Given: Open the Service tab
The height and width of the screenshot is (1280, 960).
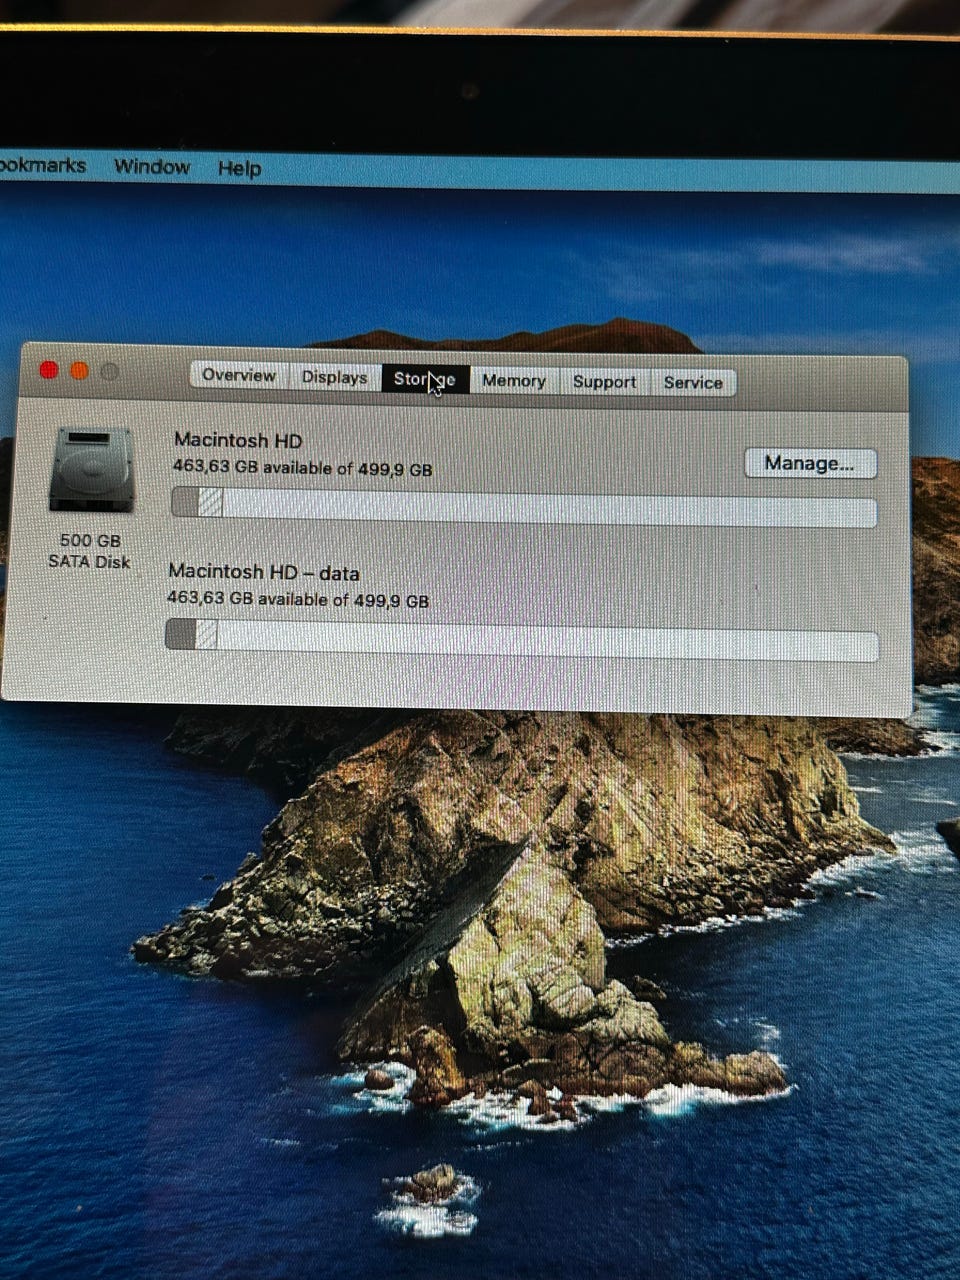Looking at the screenshot, I should coord(693,383).
